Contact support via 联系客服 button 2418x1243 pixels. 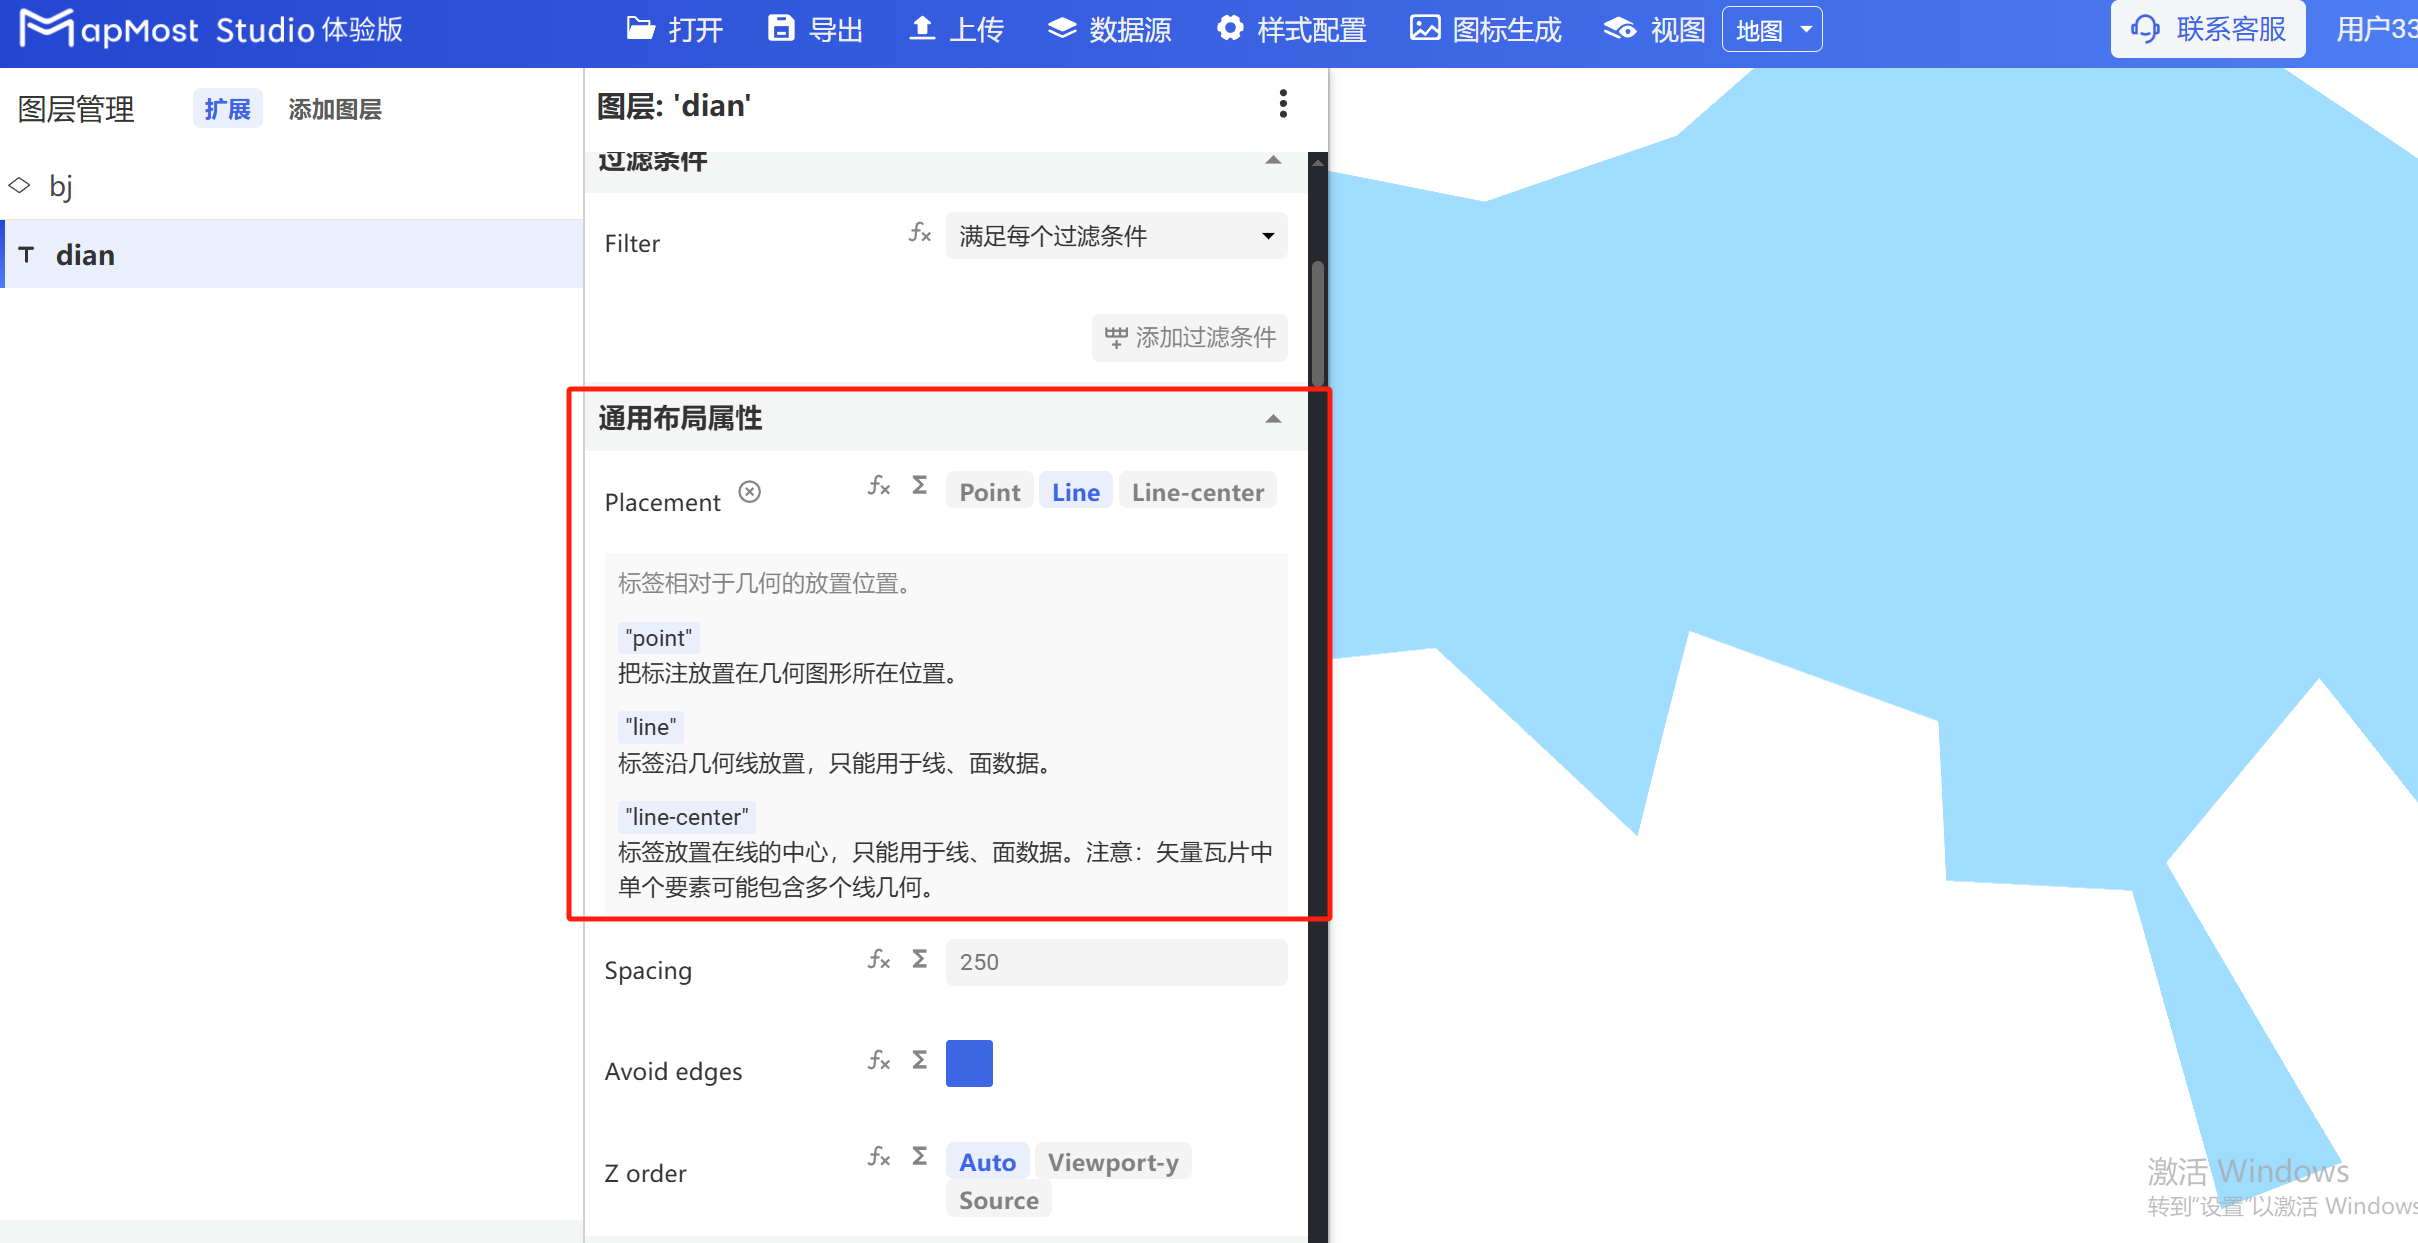tap(2207, 29)
